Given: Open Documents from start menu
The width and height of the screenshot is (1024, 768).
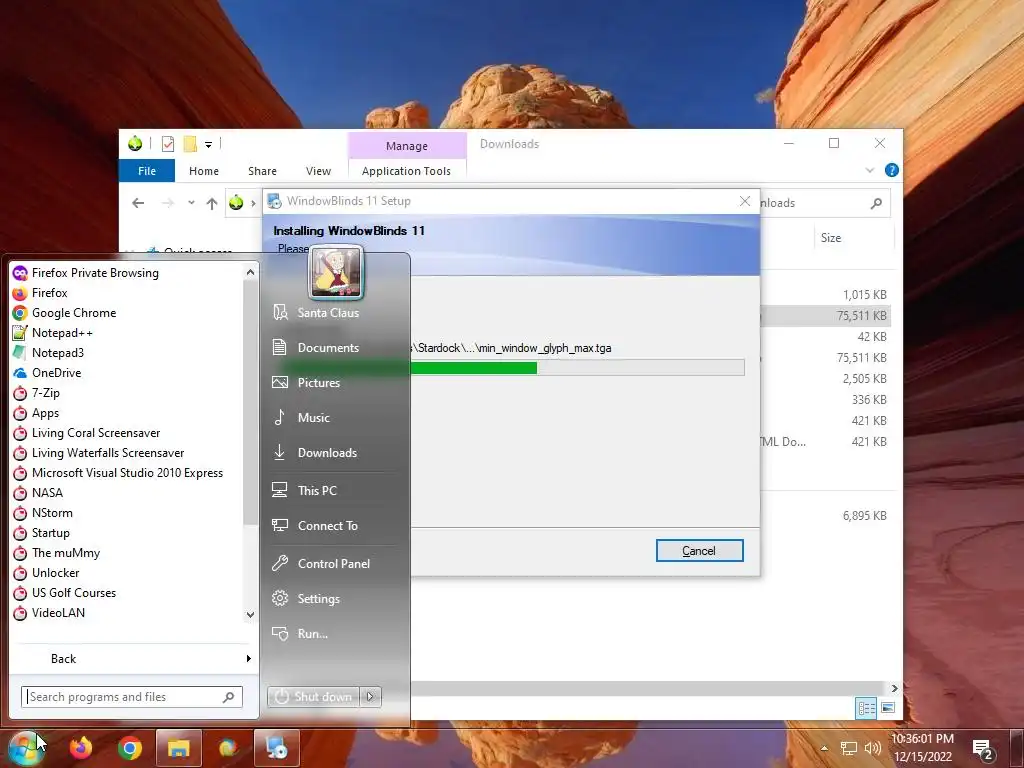Looking at the screenshot, I should coord(328,348).
